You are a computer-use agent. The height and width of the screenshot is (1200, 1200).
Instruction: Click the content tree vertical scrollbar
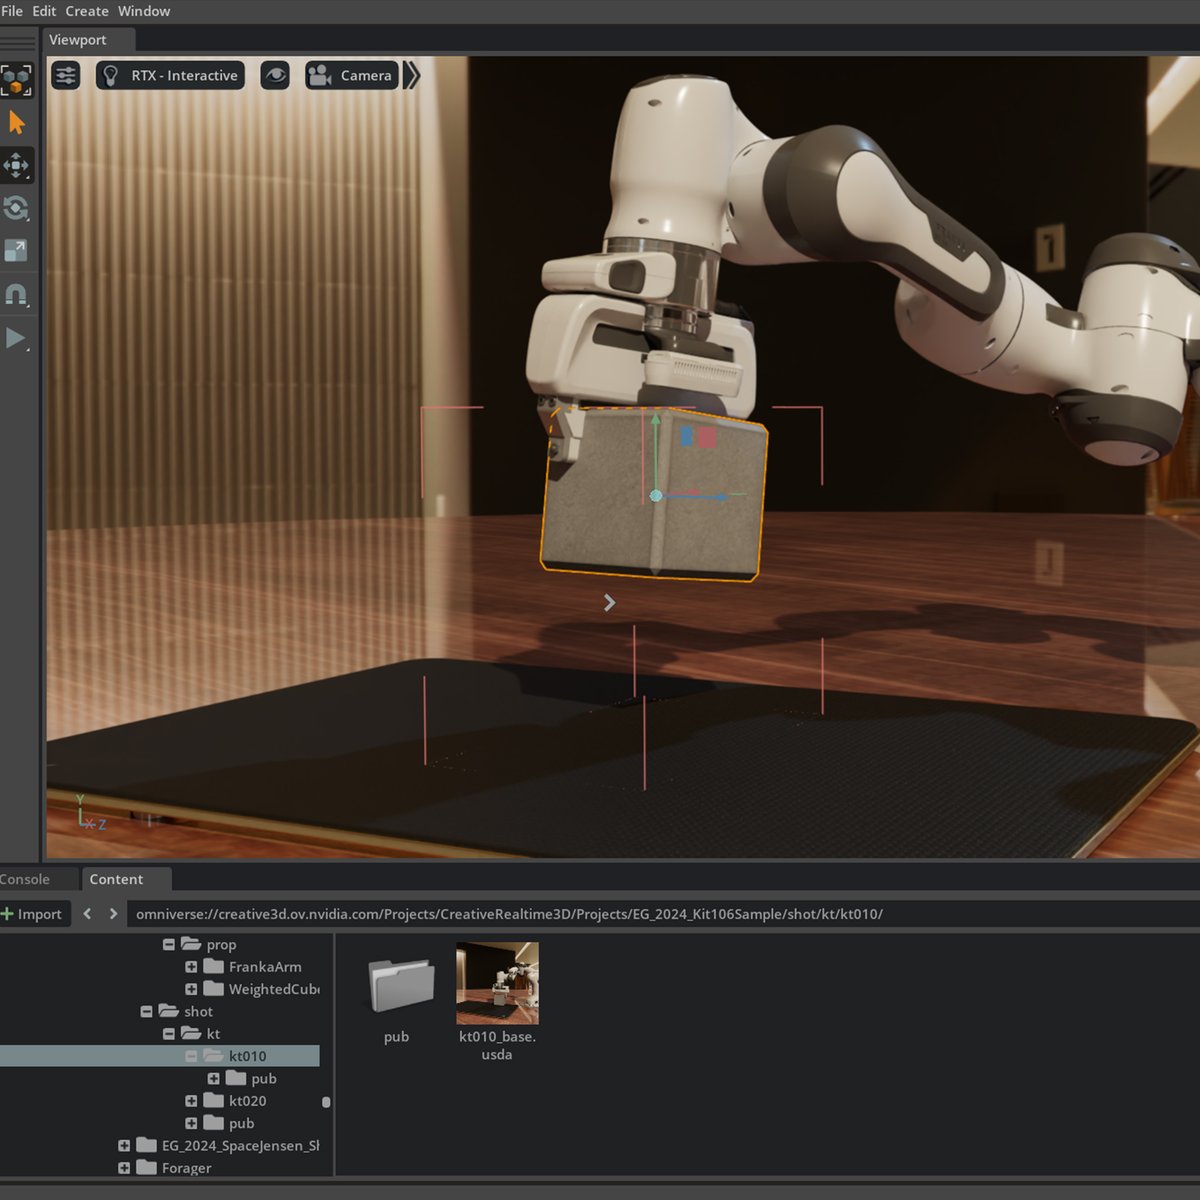click(x=326, y=1102)
